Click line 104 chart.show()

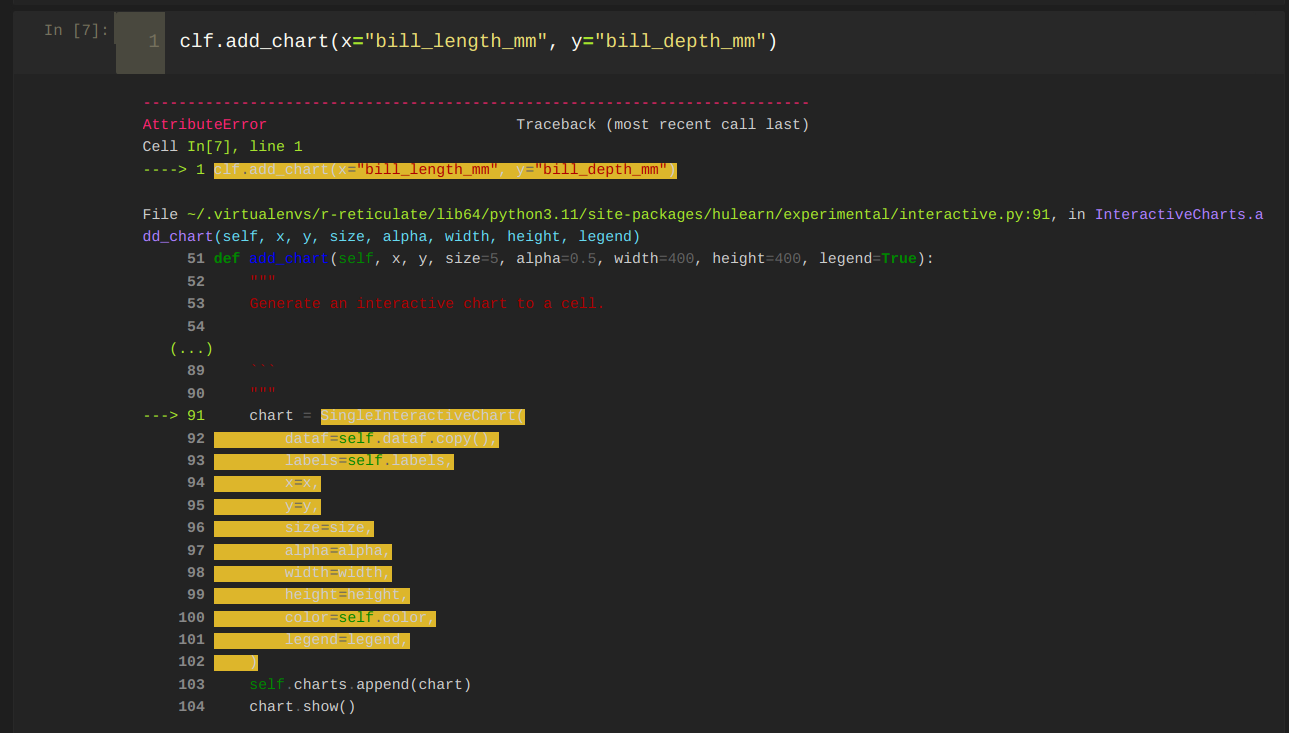tap(303, 707)
